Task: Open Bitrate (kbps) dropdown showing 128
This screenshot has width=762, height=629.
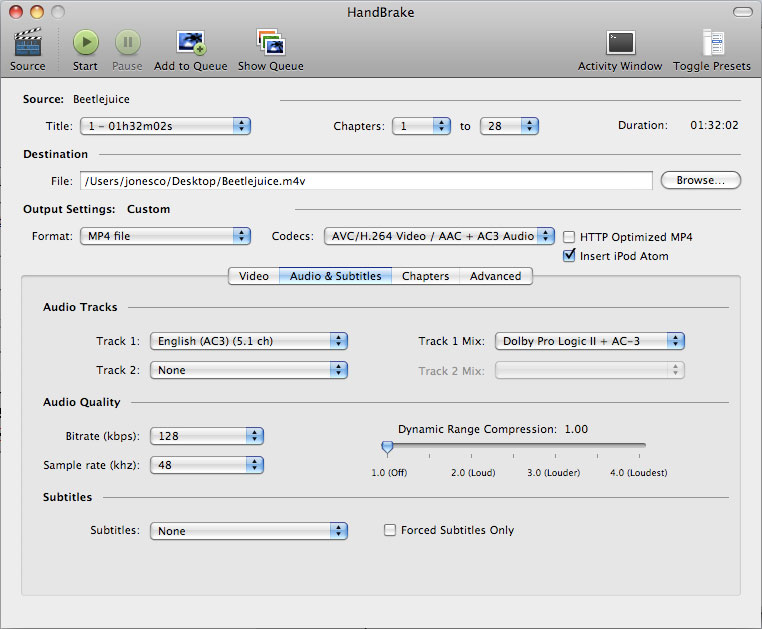Action: (x=207, y=436)
